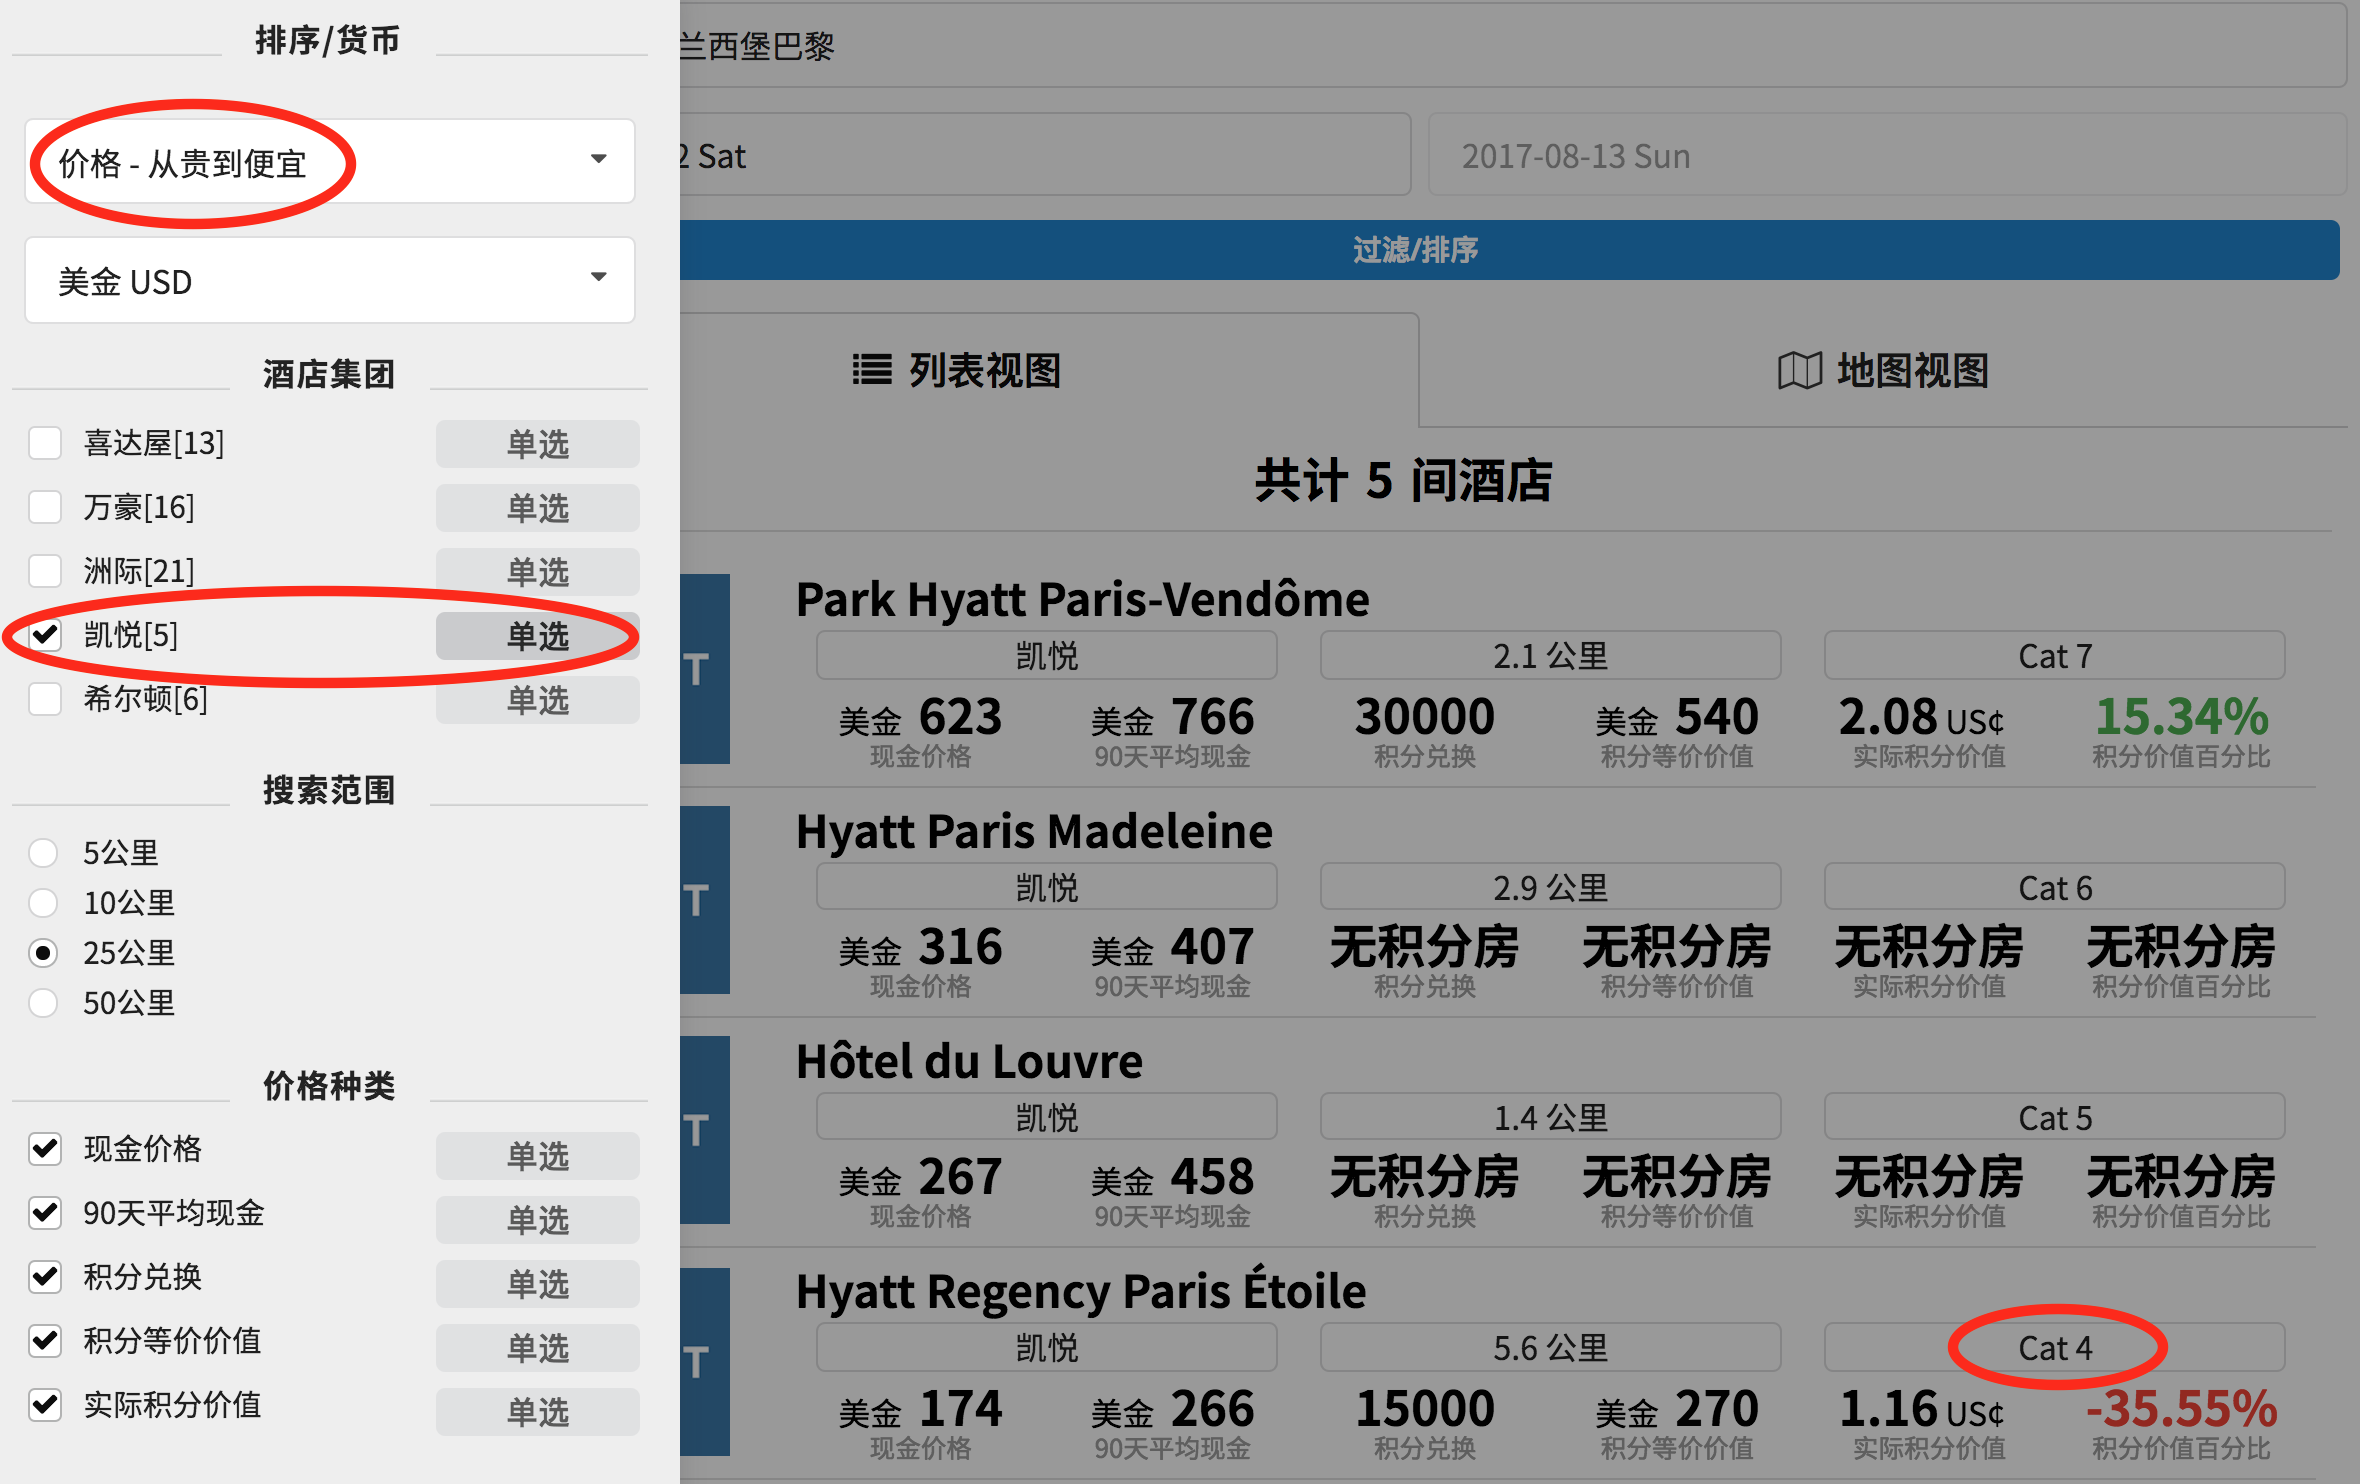Viewport: 2360px width, 1484px height.
Task: Click the Cat 4 category badge
Action: click(x=2055, y=1348)
